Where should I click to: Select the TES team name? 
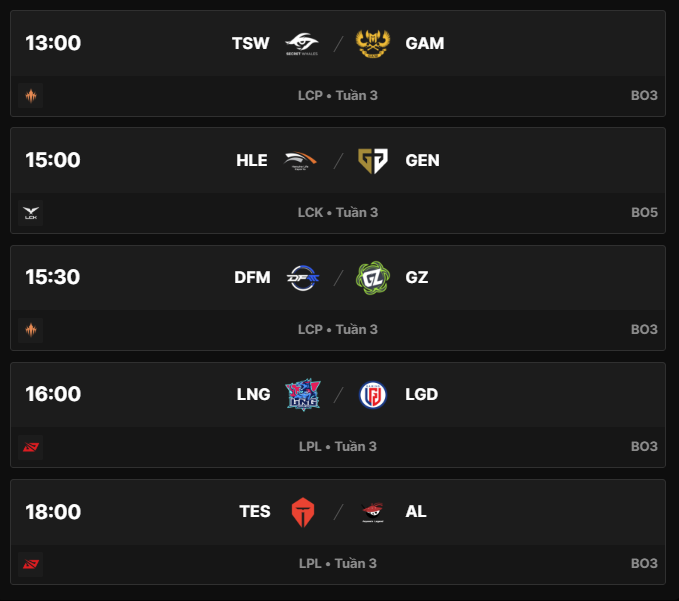pyautogui.click(x=255, y=511)
